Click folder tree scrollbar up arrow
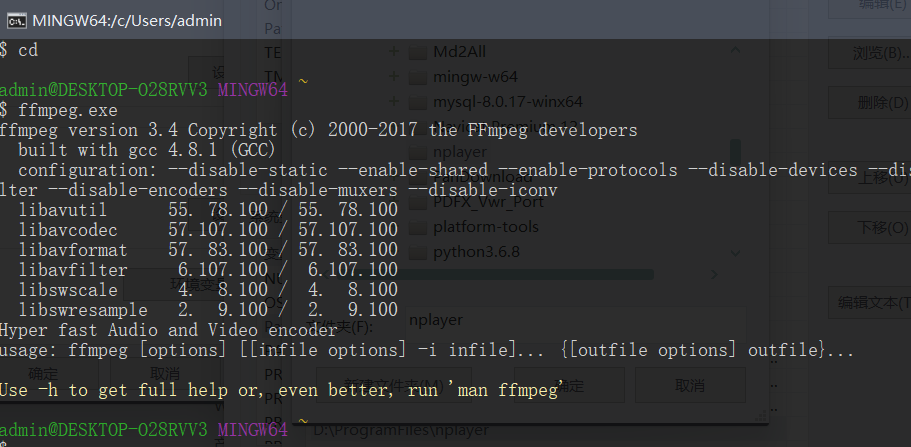This screenshot has height=447, width=911. tap(735, 51)
